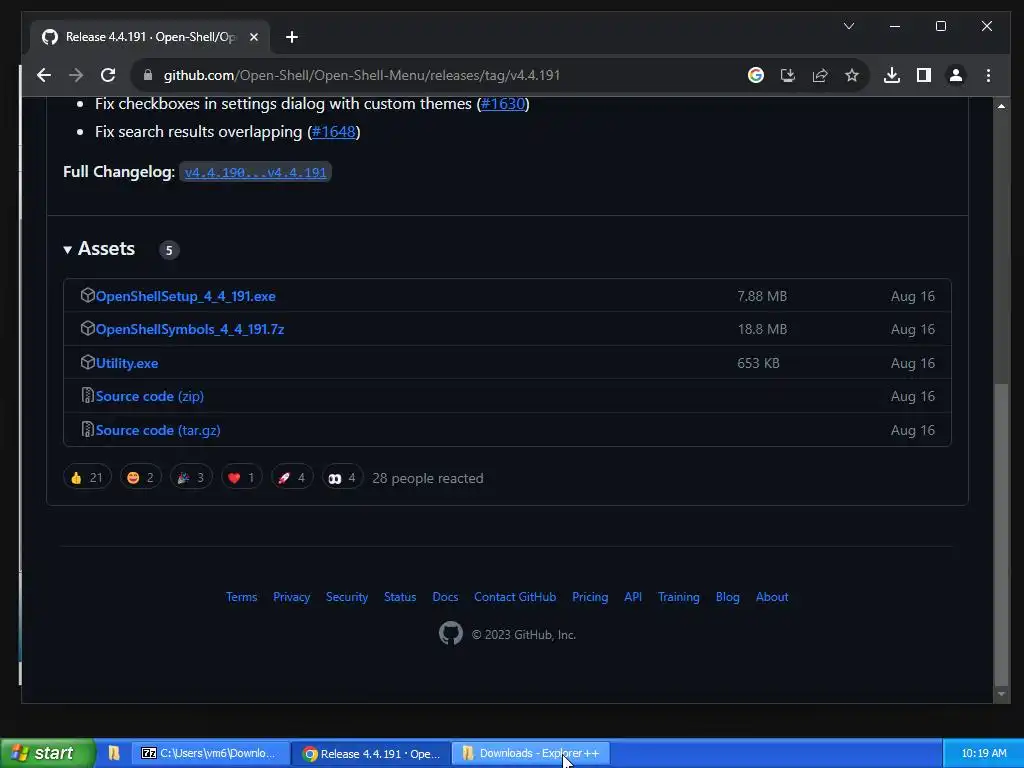This screenshot has height=768, width=1024.
Task: Open issue link #1648
Action: (334, 132)
